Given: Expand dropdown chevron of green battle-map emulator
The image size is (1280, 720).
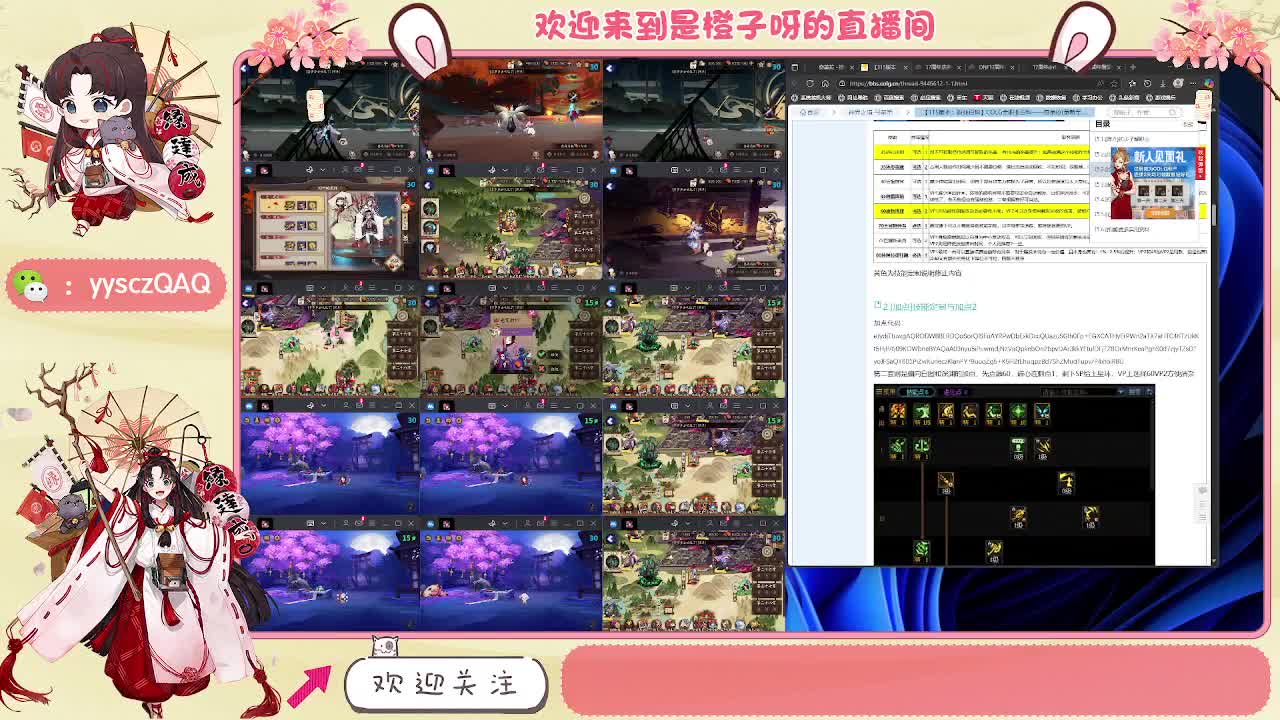Looking at the screenshot, I should tap(505, 169).
